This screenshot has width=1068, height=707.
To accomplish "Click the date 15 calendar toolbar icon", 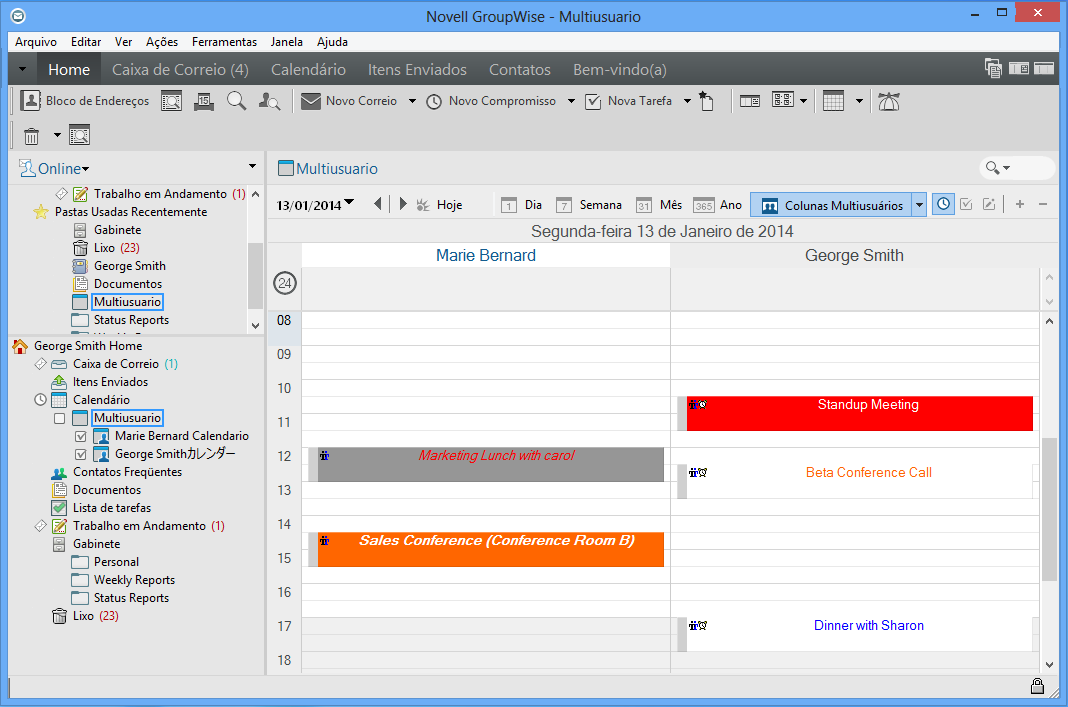I will click(x=204, y=101).
